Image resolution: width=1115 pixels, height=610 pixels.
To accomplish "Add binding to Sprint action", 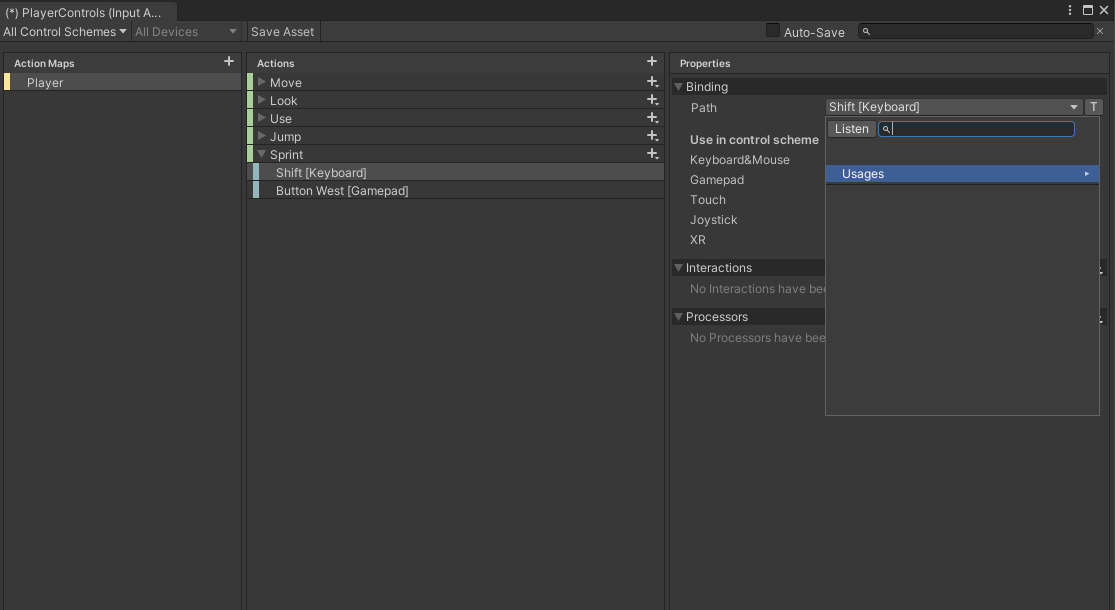I will point(652,154).
